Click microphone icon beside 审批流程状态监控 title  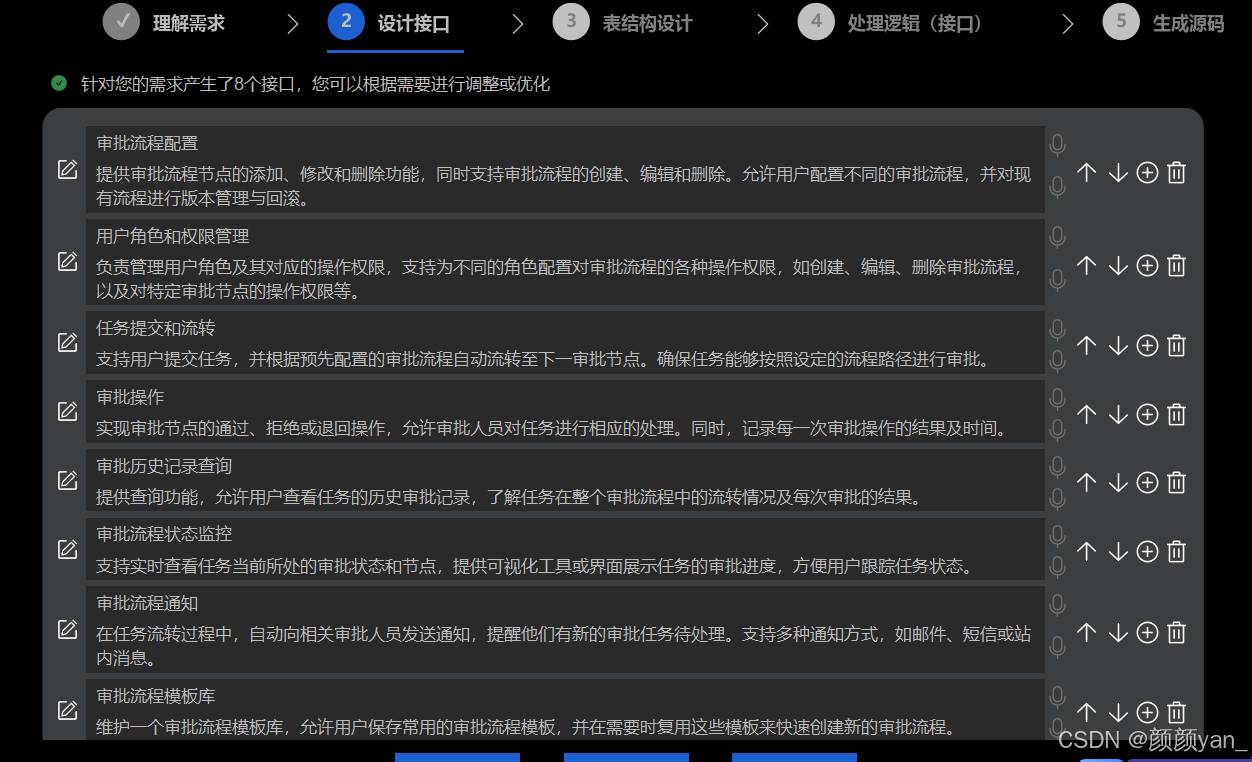point(1057,537)
